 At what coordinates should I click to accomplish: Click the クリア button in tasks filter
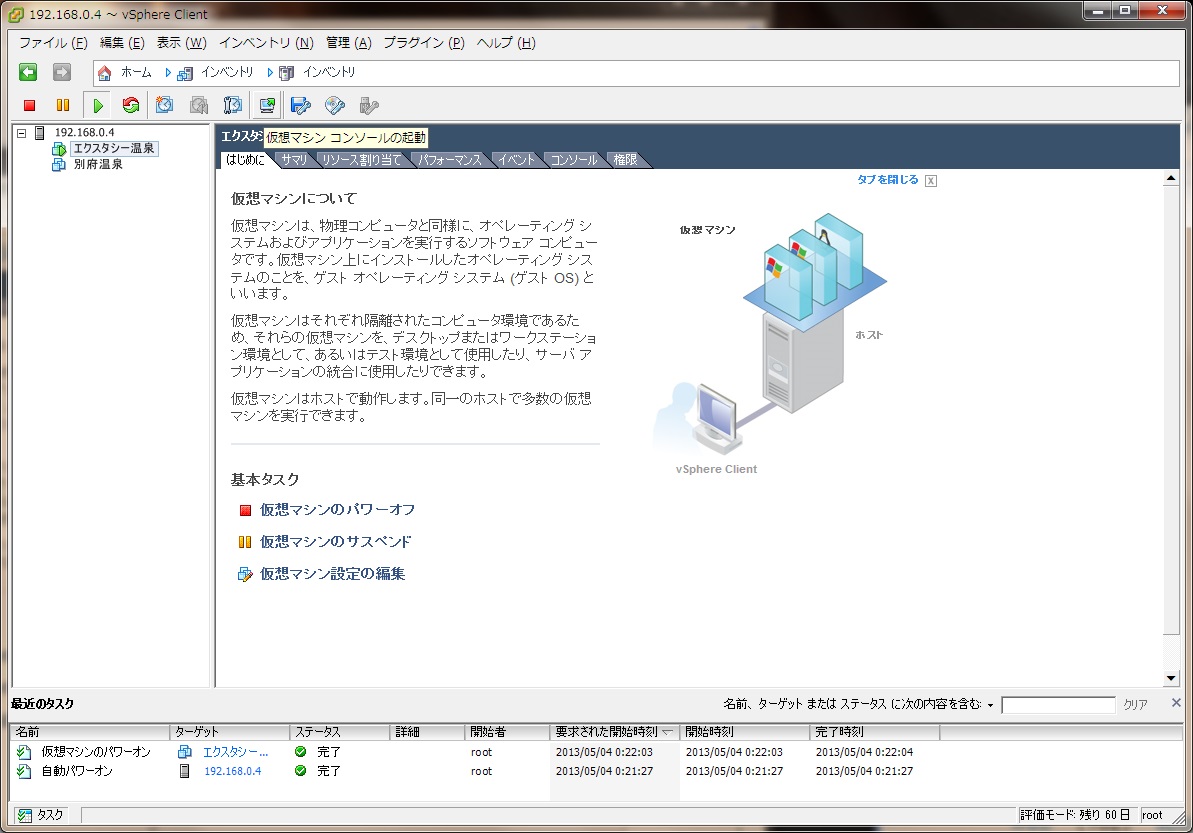click(1135, 704)
